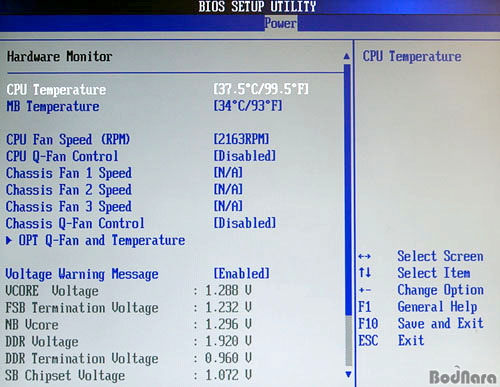Viewport: 500px width, 387px height.
Task: Click the Change Option help text
Action: tap(440, 290)
